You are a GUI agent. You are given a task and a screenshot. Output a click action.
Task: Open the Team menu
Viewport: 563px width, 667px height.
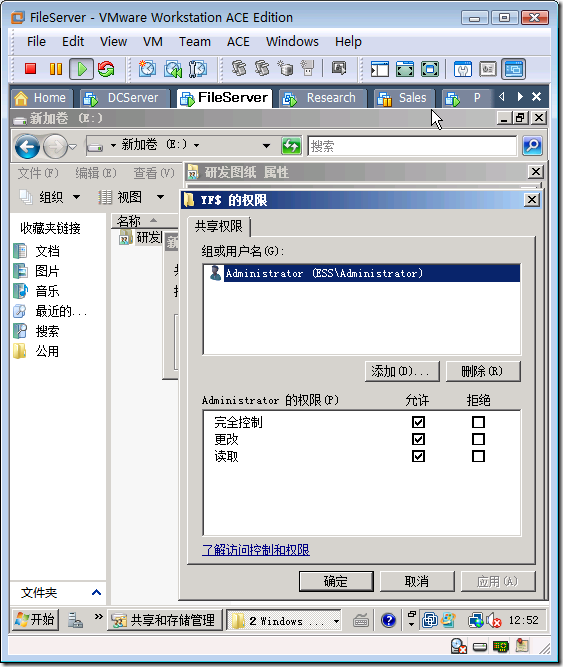[x=195, y=41]
